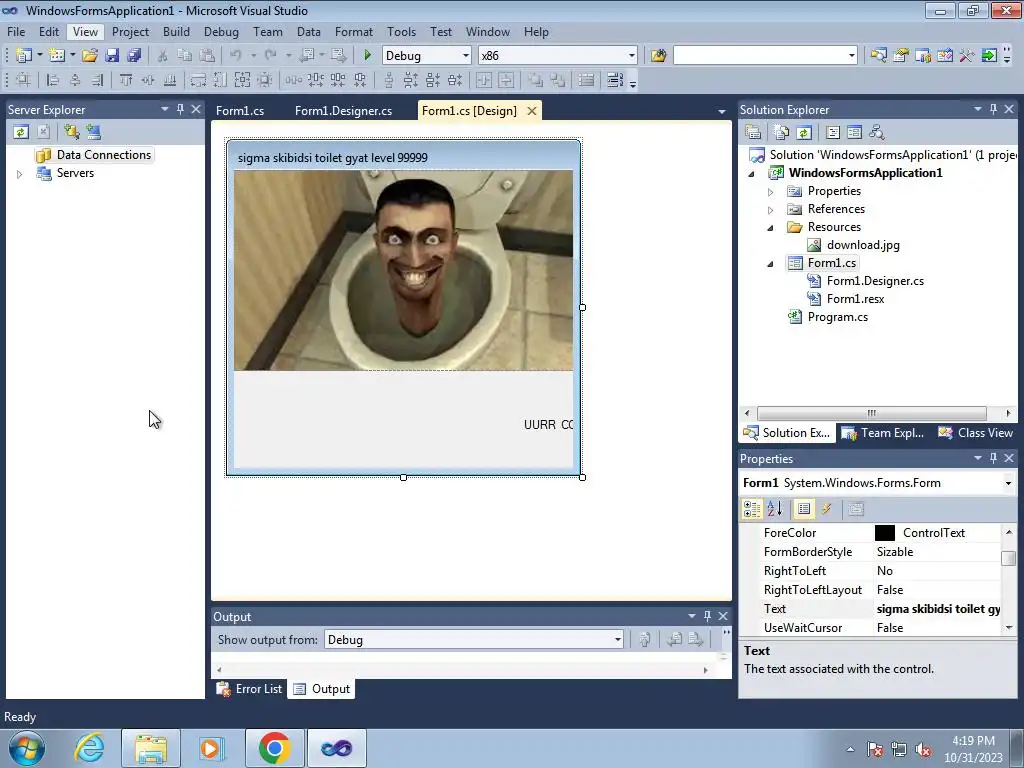Toggle the Properties view button in Properties panel

click(804, 509)
